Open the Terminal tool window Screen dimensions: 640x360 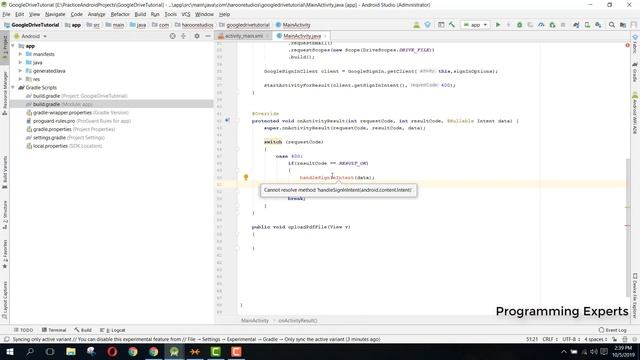[54, 330]
